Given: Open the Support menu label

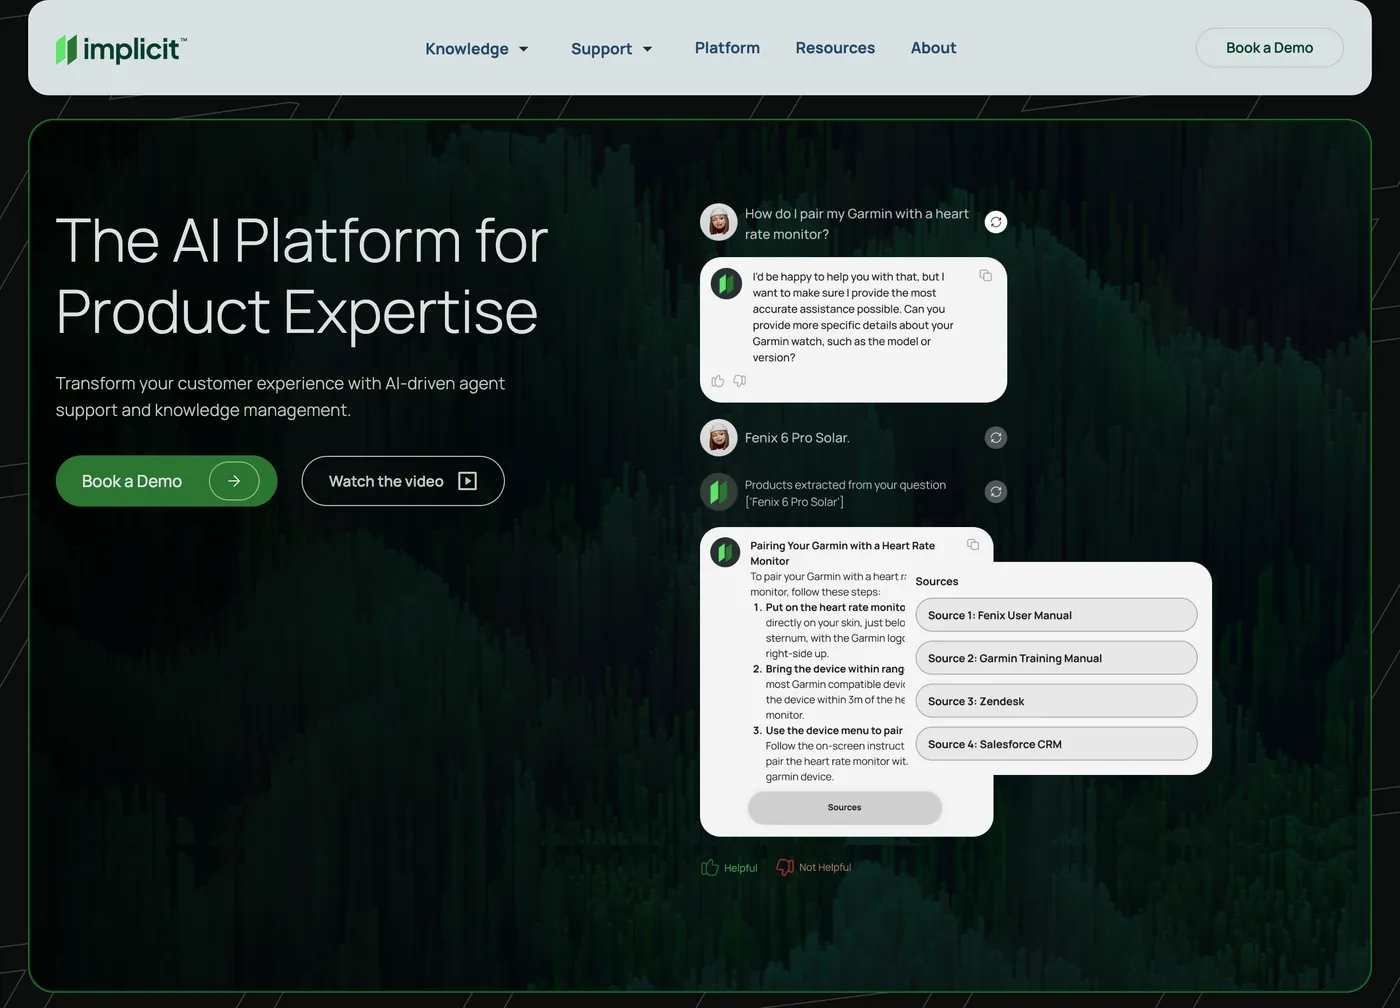Looking at the screenshot, I should (x=601, y=49).
